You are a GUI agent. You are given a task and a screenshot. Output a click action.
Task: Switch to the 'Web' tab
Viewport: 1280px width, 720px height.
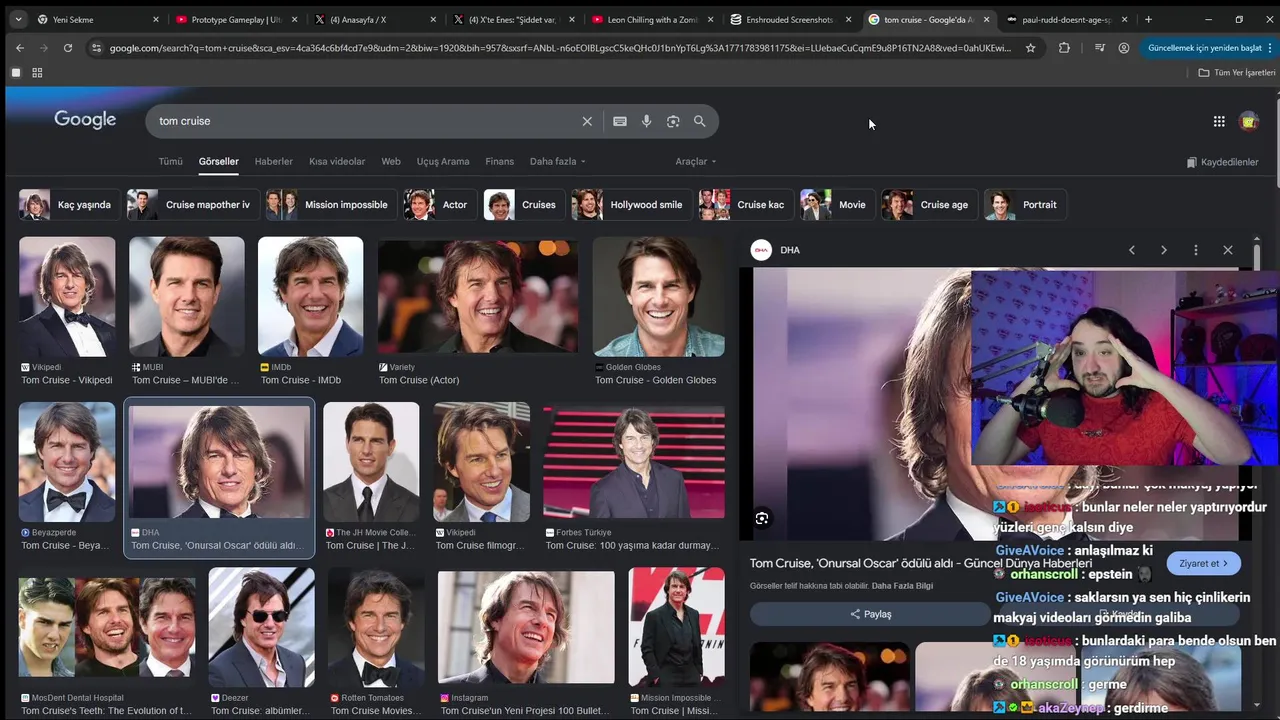391,161
